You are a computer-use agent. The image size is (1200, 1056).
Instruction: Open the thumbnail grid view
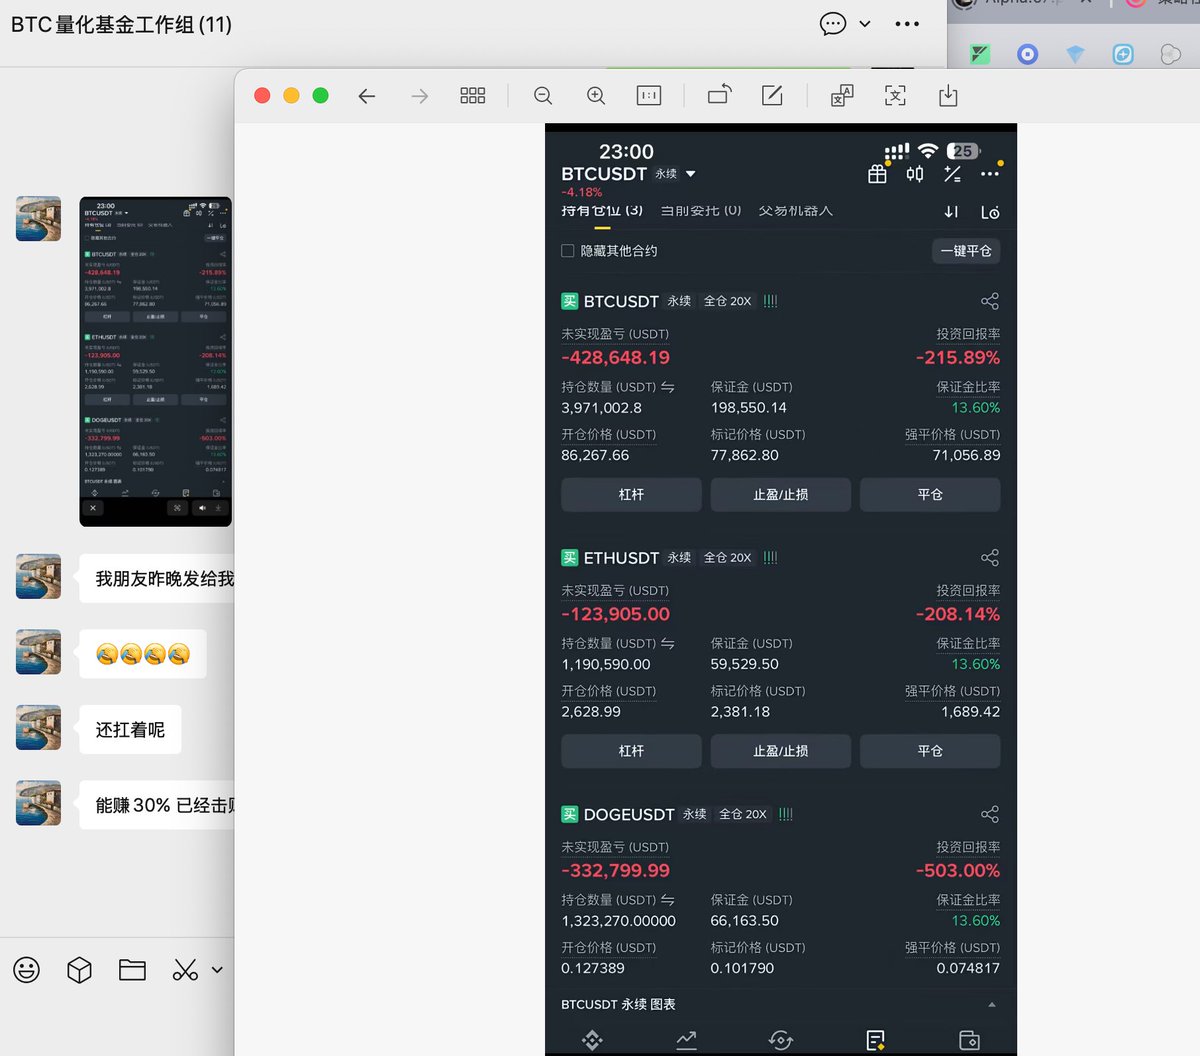(472, 96)
